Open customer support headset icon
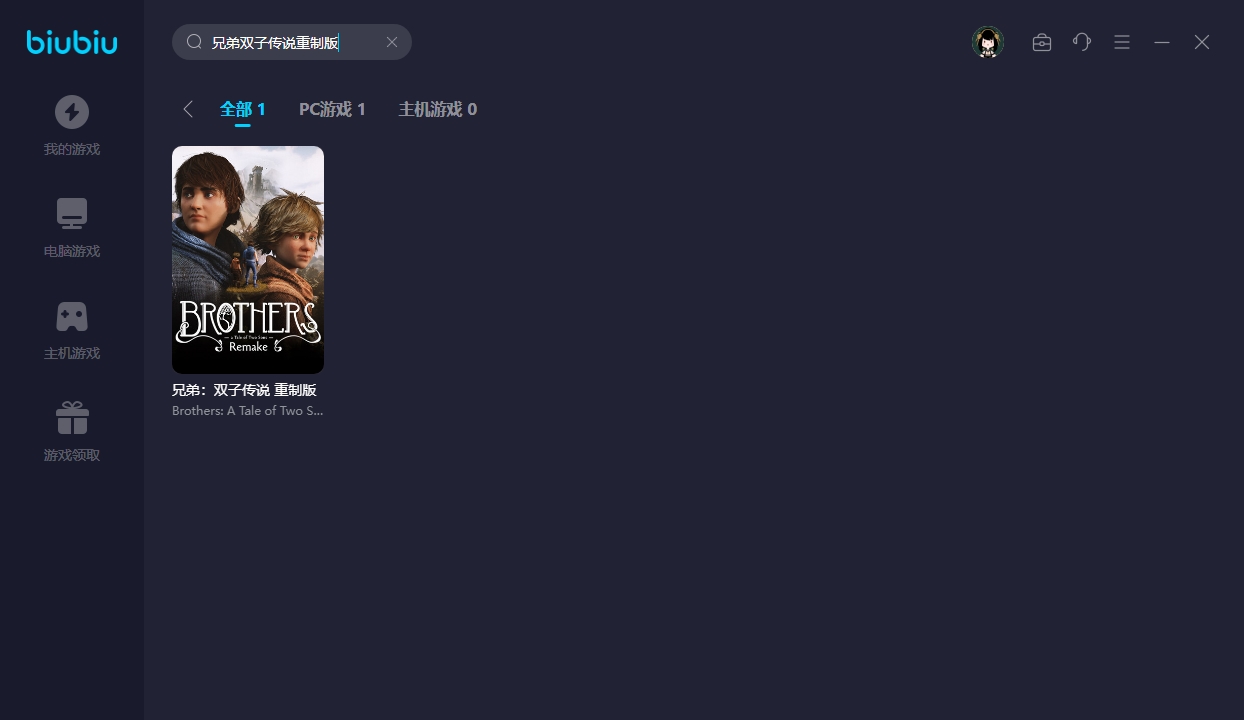This screenshot has width=1244, height=720. (1082, 42)
